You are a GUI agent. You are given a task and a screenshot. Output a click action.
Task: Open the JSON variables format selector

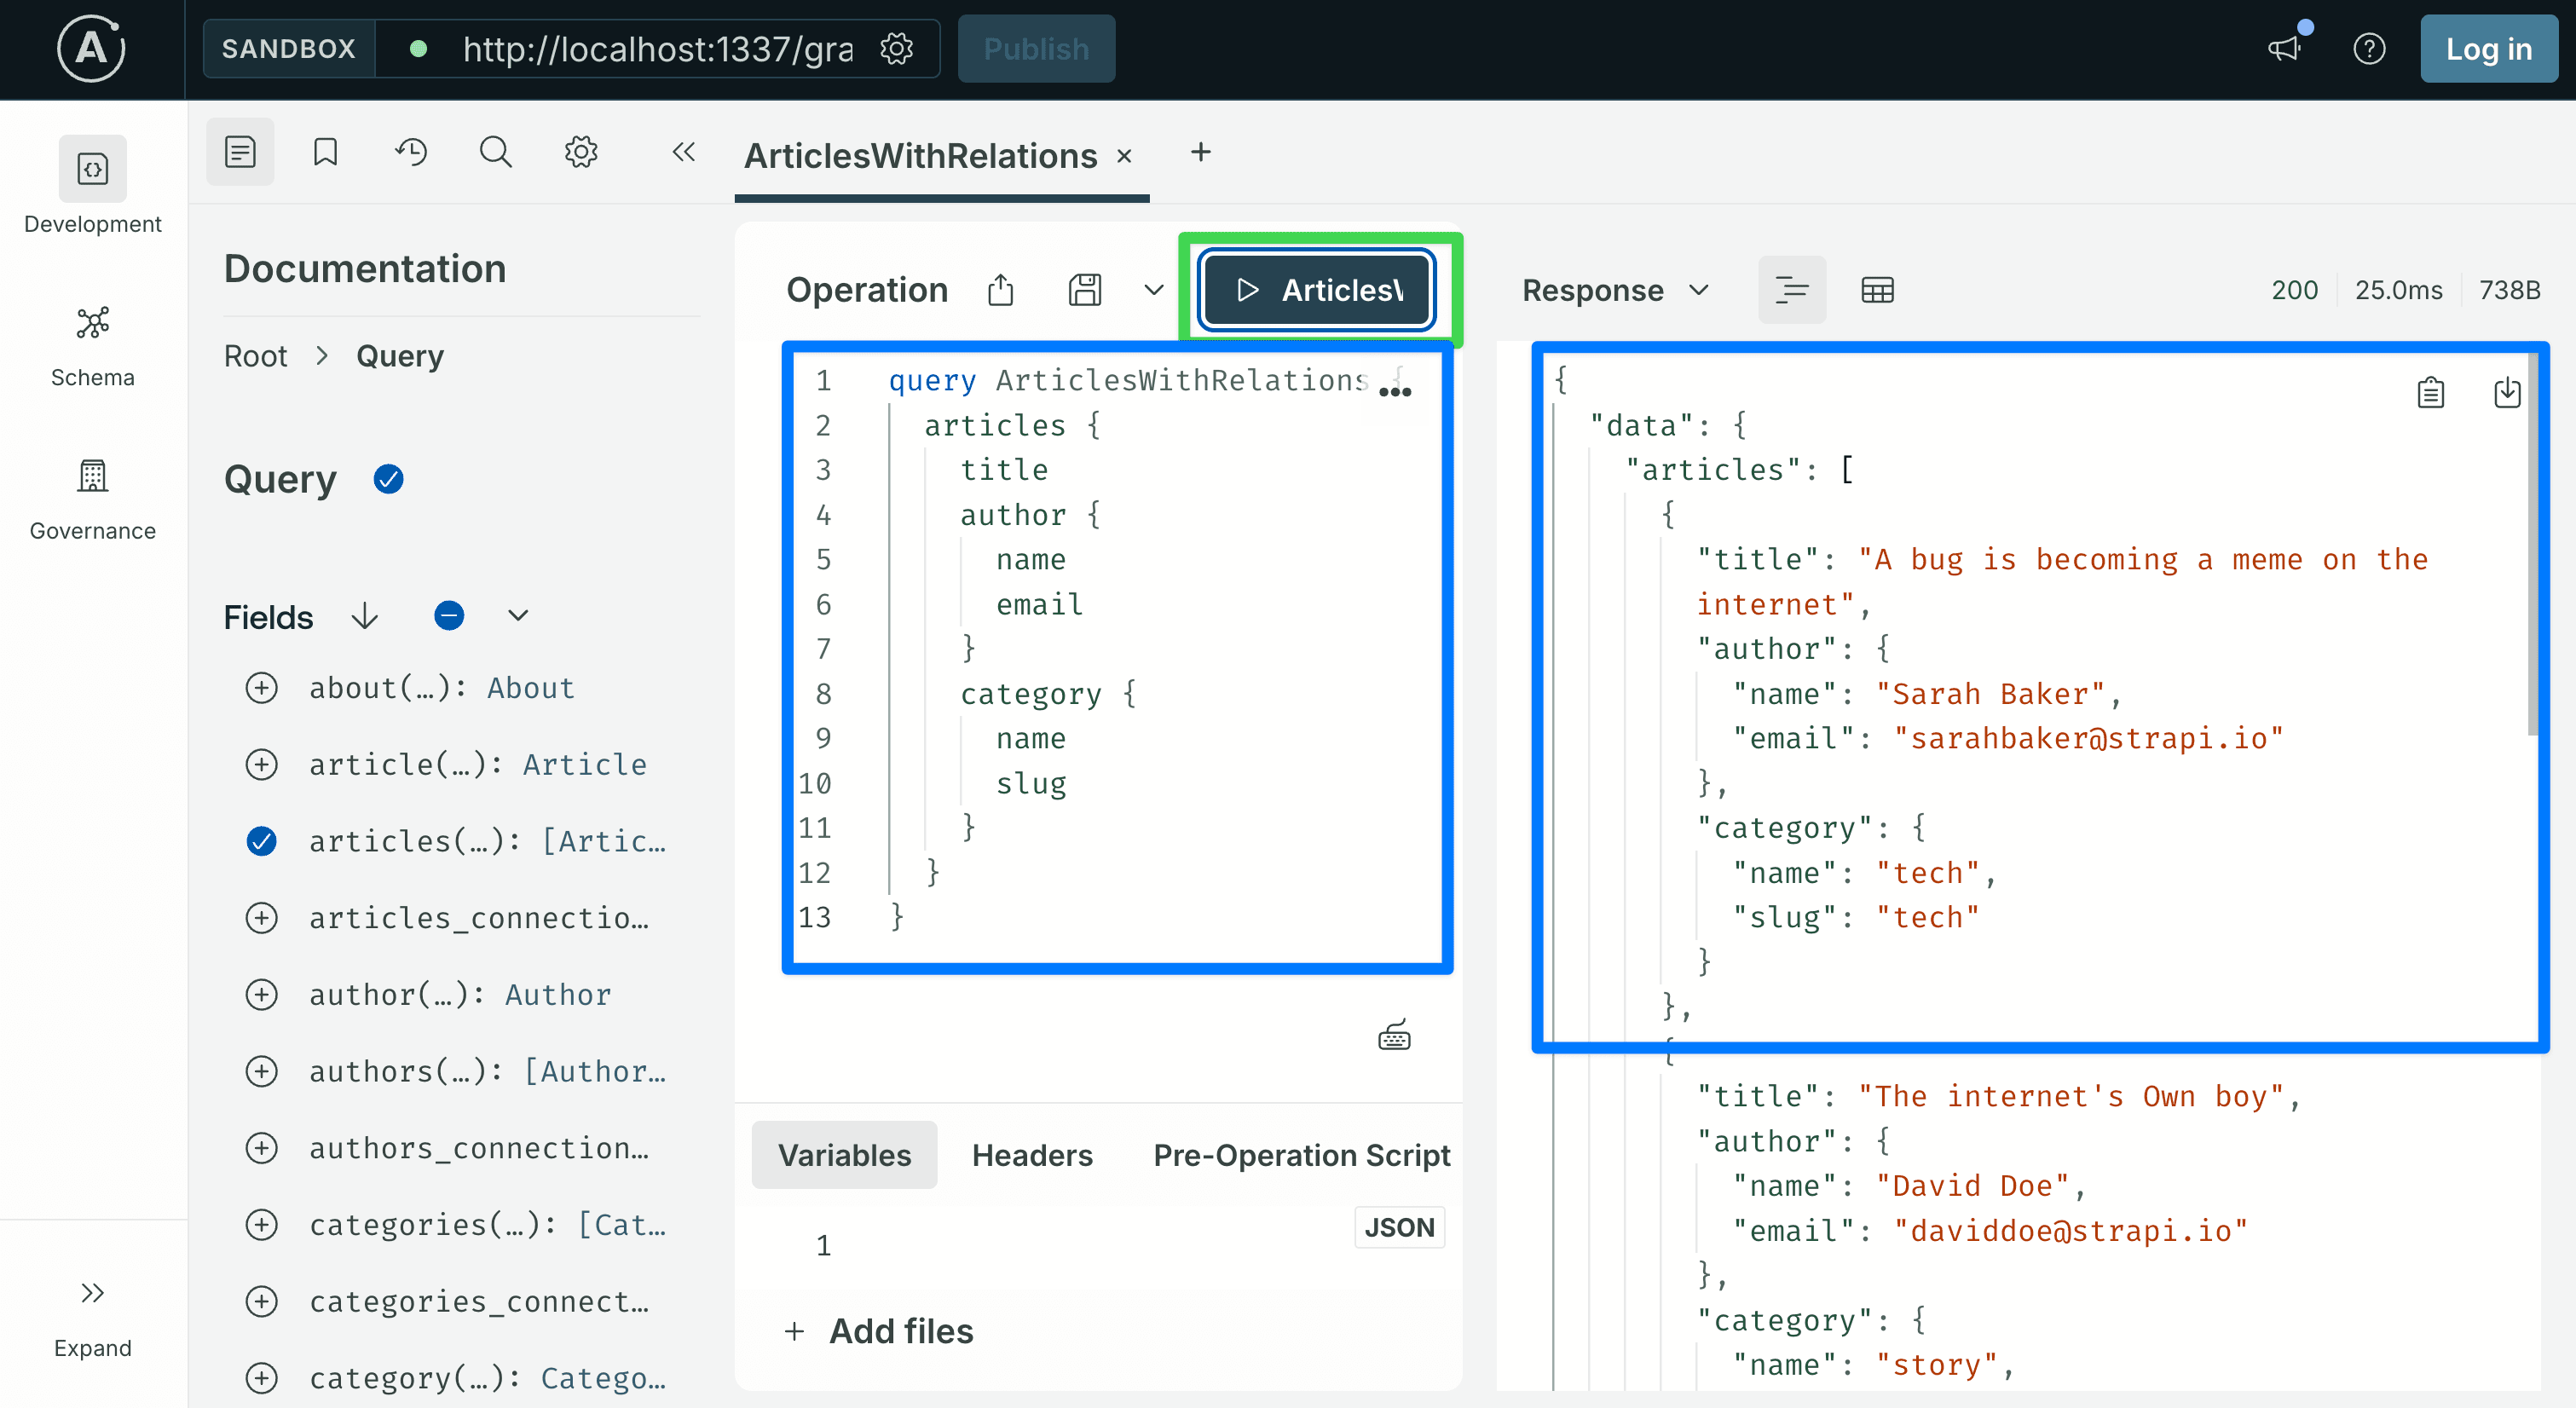(1399, 1228)
